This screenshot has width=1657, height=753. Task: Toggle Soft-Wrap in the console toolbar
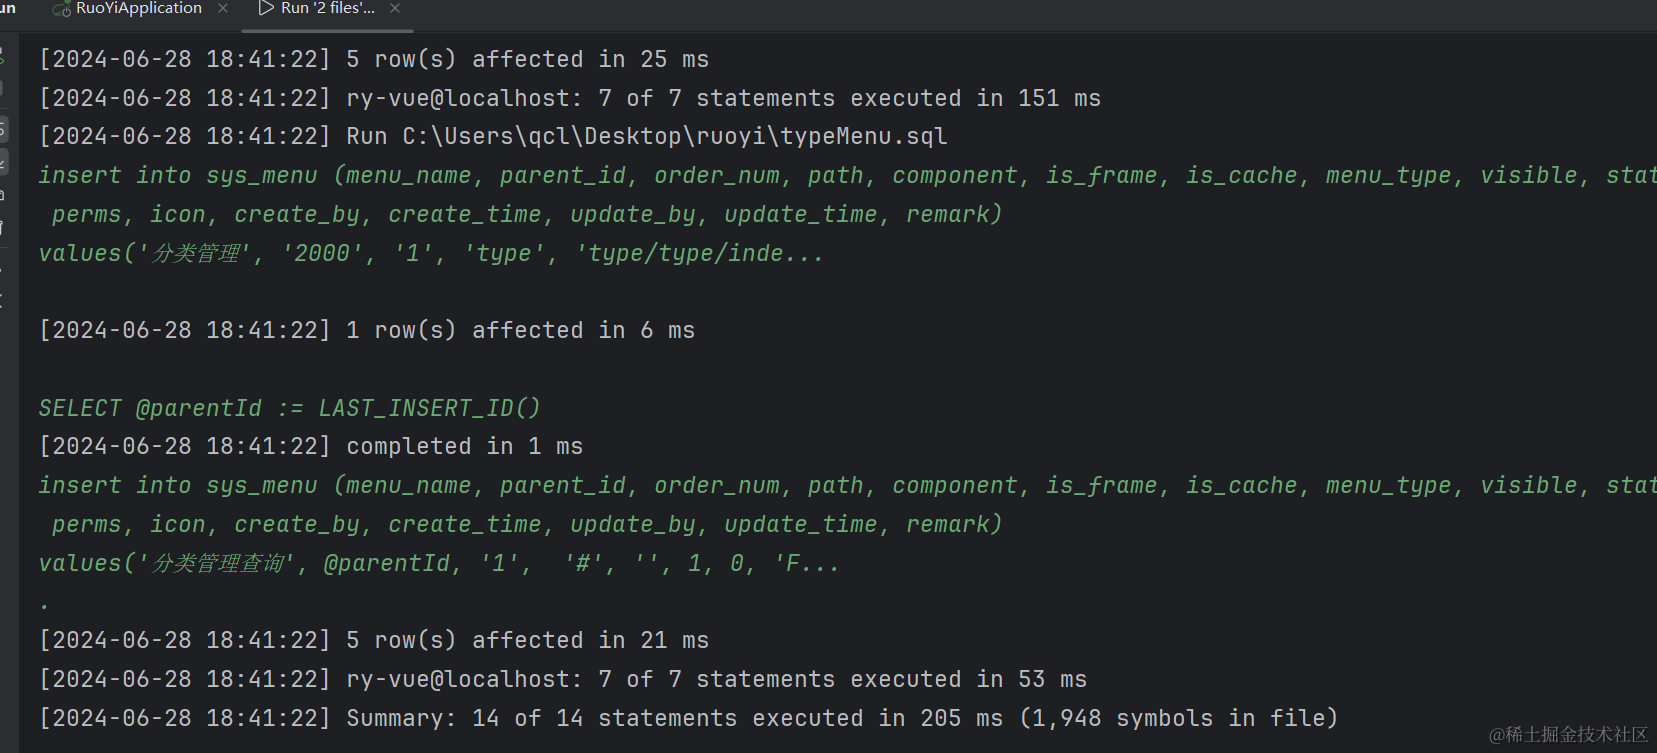tap(3, 129)
